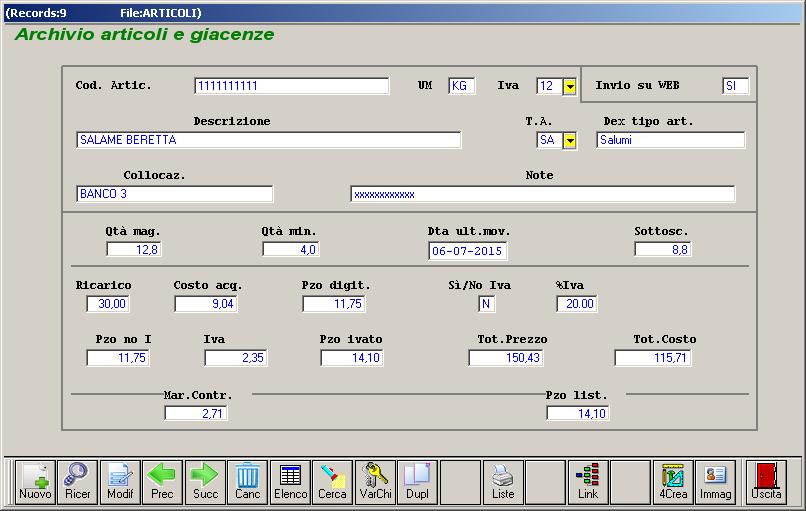Click the %Iva field 20.00
The image size is (806, 511).
pos(576,304)
